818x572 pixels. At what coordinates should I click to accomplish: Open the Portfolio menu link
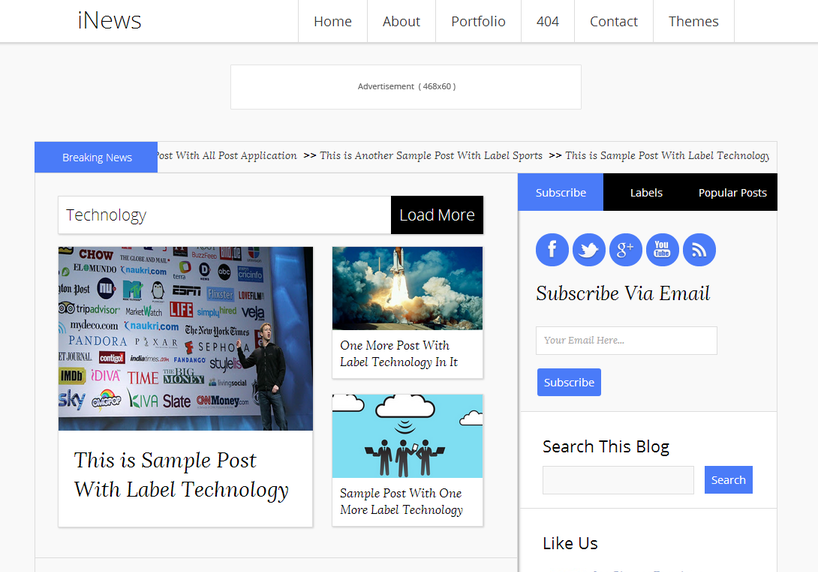[x=478, y=21]
